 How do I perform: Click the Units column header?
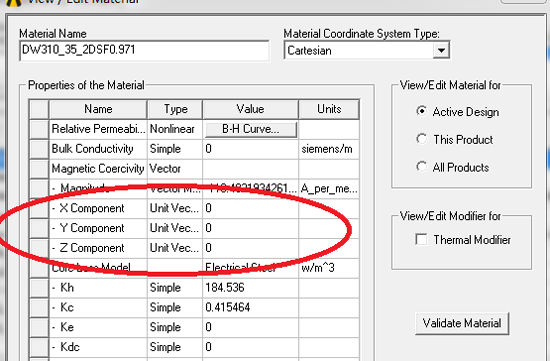tap(329, 109)
